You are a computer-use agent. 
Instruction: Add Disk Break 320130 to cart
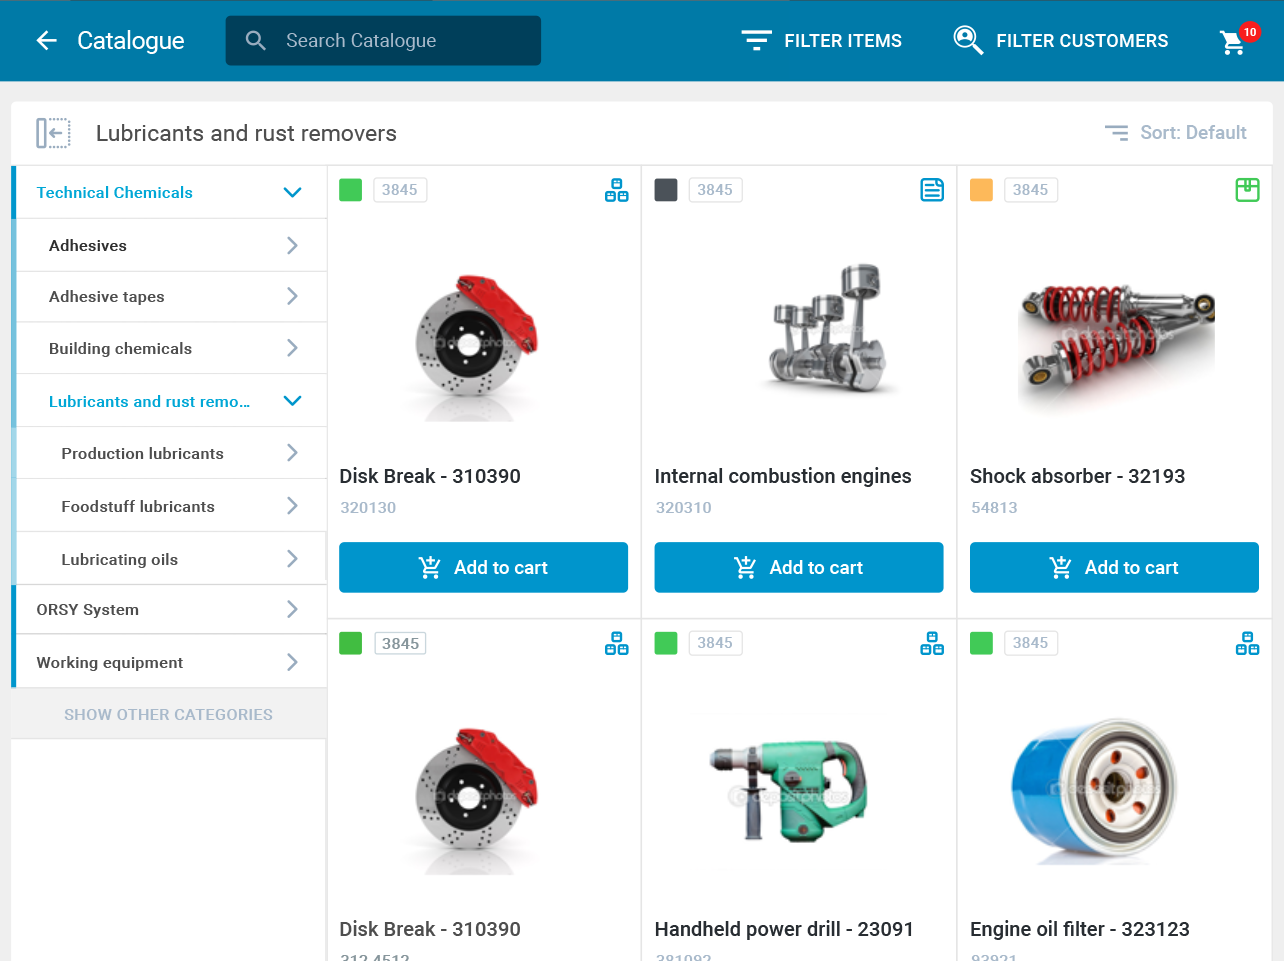click(483, 567)
